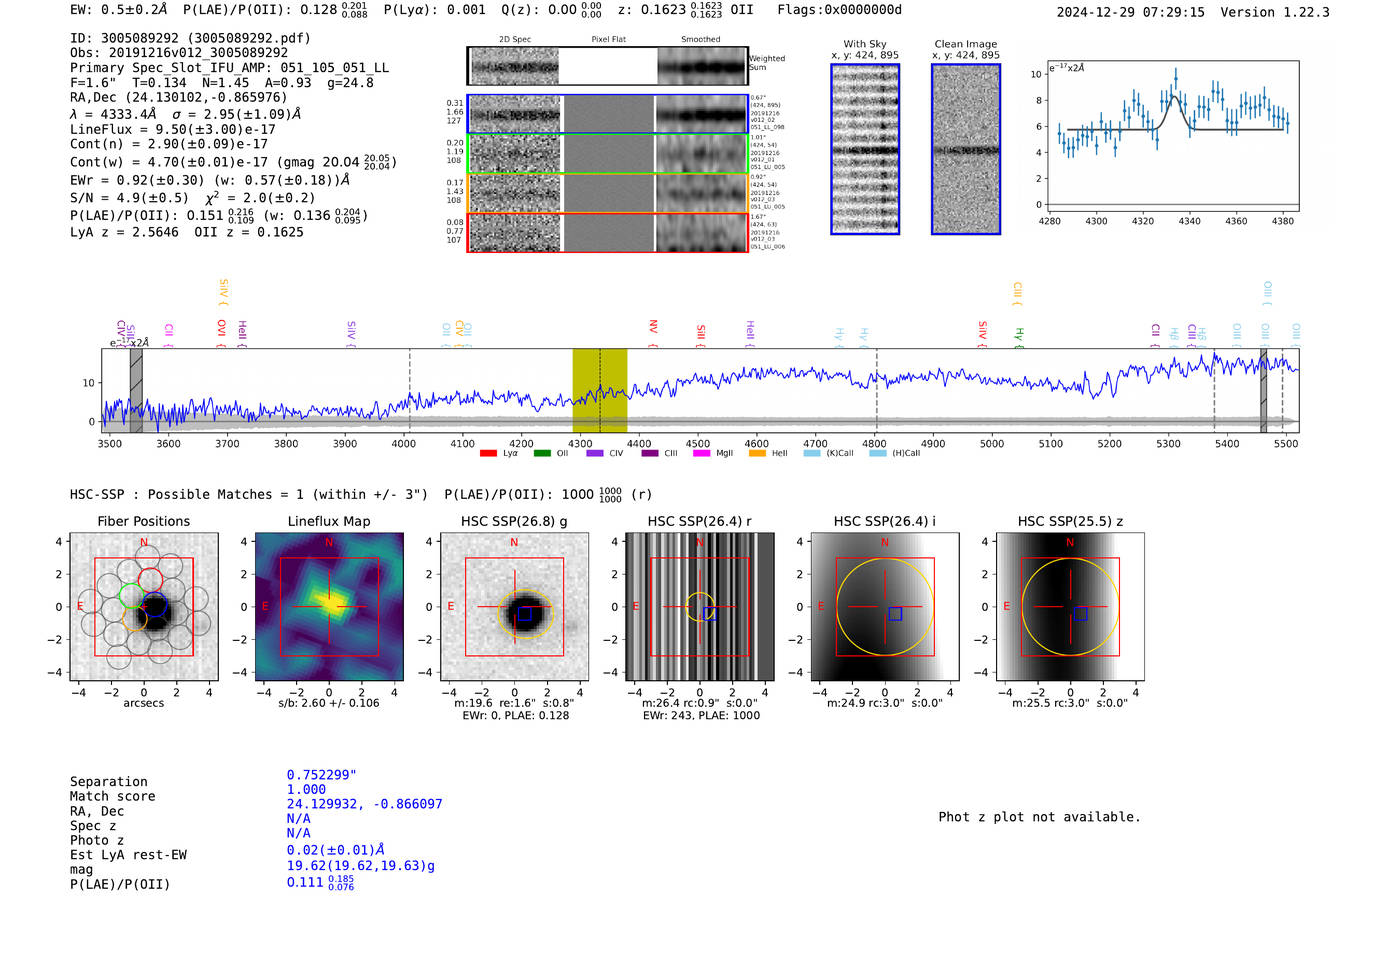Click the blue square marker in g-band cutout
This screenshot has height=953, width=1400.
524,614
